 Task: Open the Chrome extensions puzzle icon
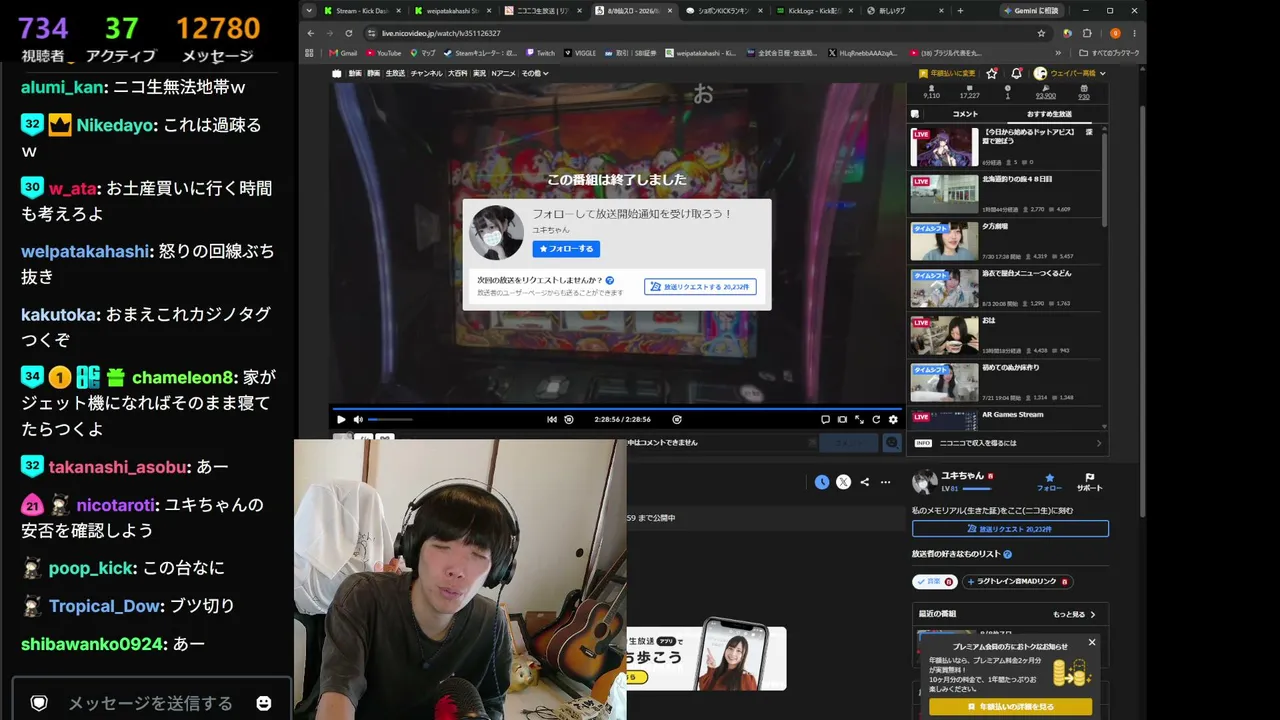[x=1087, y=33]
